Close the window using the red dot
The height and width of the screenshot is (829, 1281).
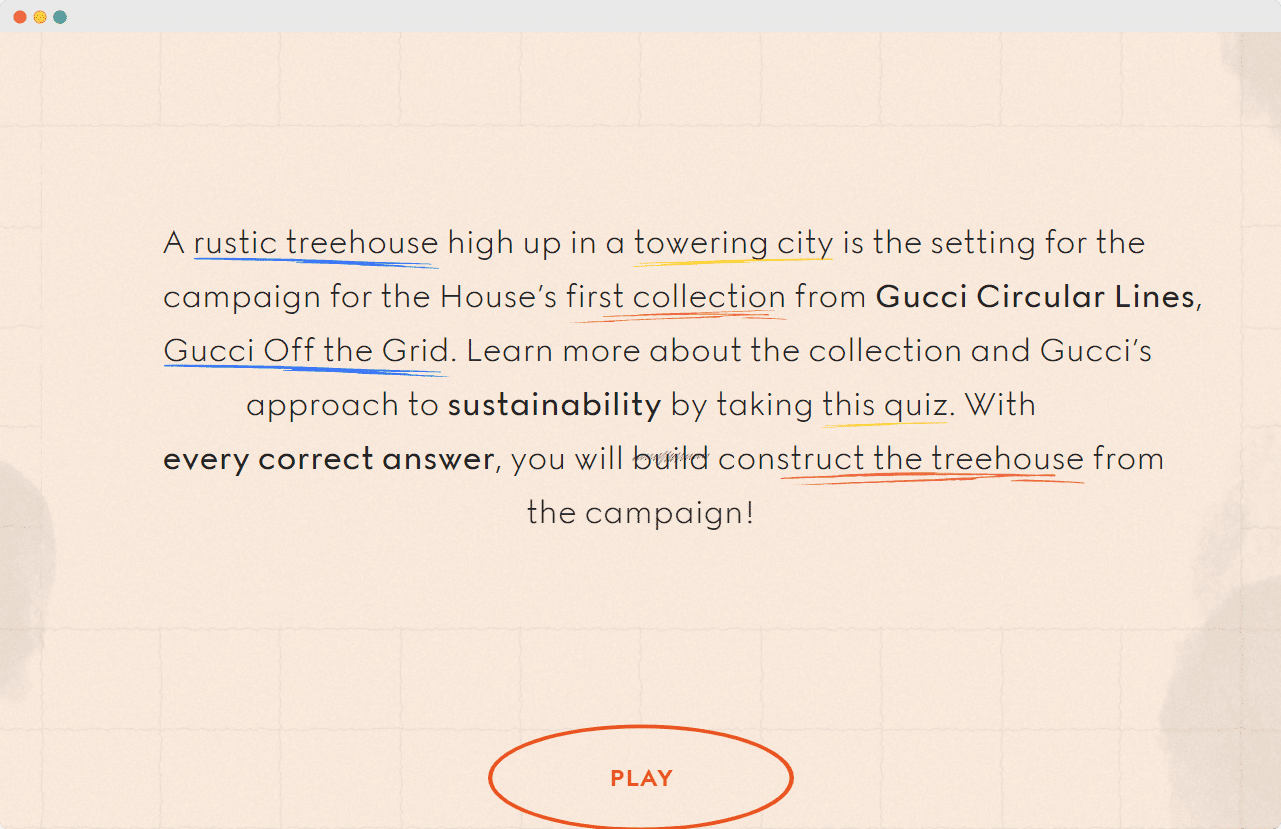(20, 17)
